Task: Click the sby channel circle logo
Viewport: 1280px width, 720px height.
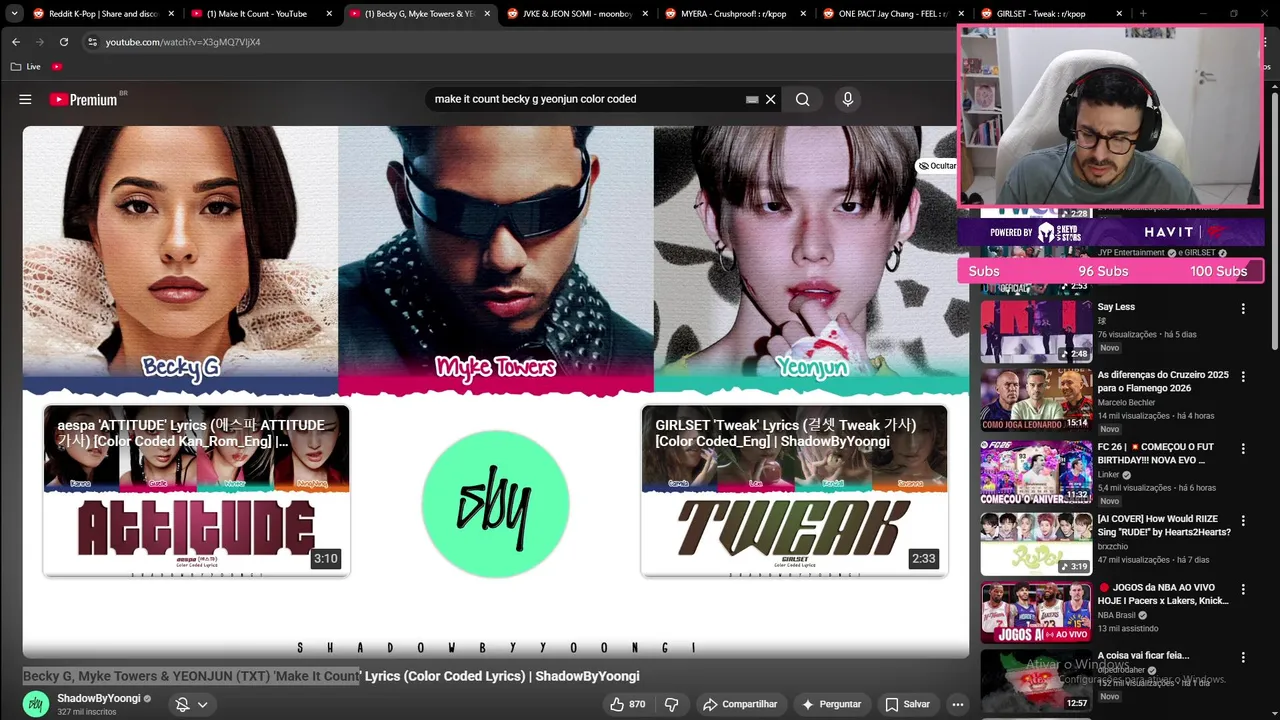Action: [496, 504]
